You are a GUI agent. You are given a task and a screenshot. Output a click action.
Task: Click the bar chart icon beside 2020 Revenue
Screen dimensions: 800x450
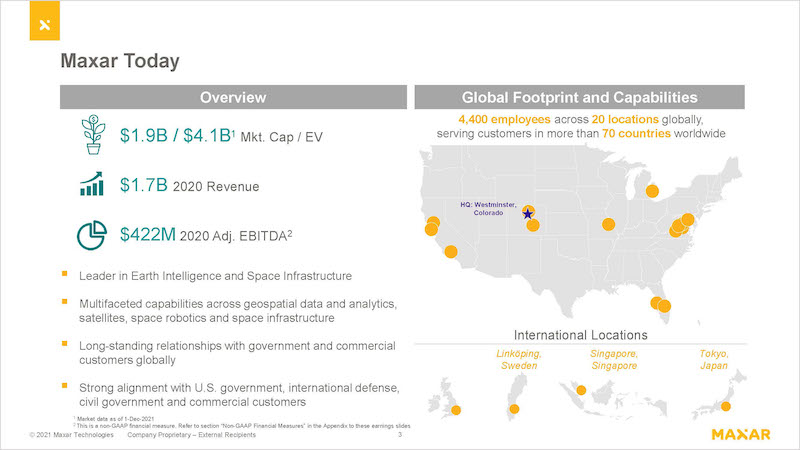click(x=92, y=184)
